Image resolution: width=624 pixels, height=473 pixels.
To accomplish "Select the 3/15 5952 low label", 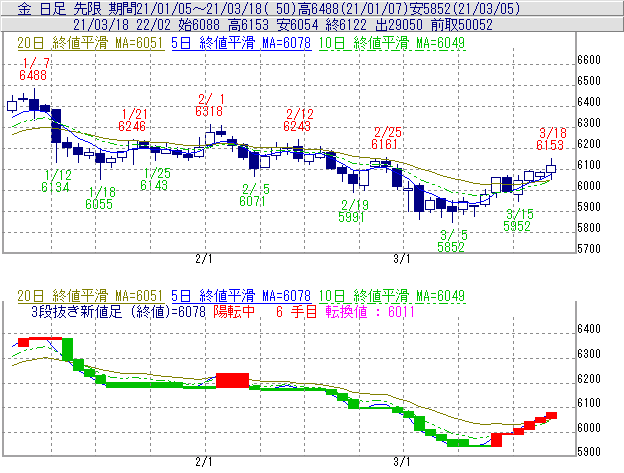I will [x=518, y=220].
